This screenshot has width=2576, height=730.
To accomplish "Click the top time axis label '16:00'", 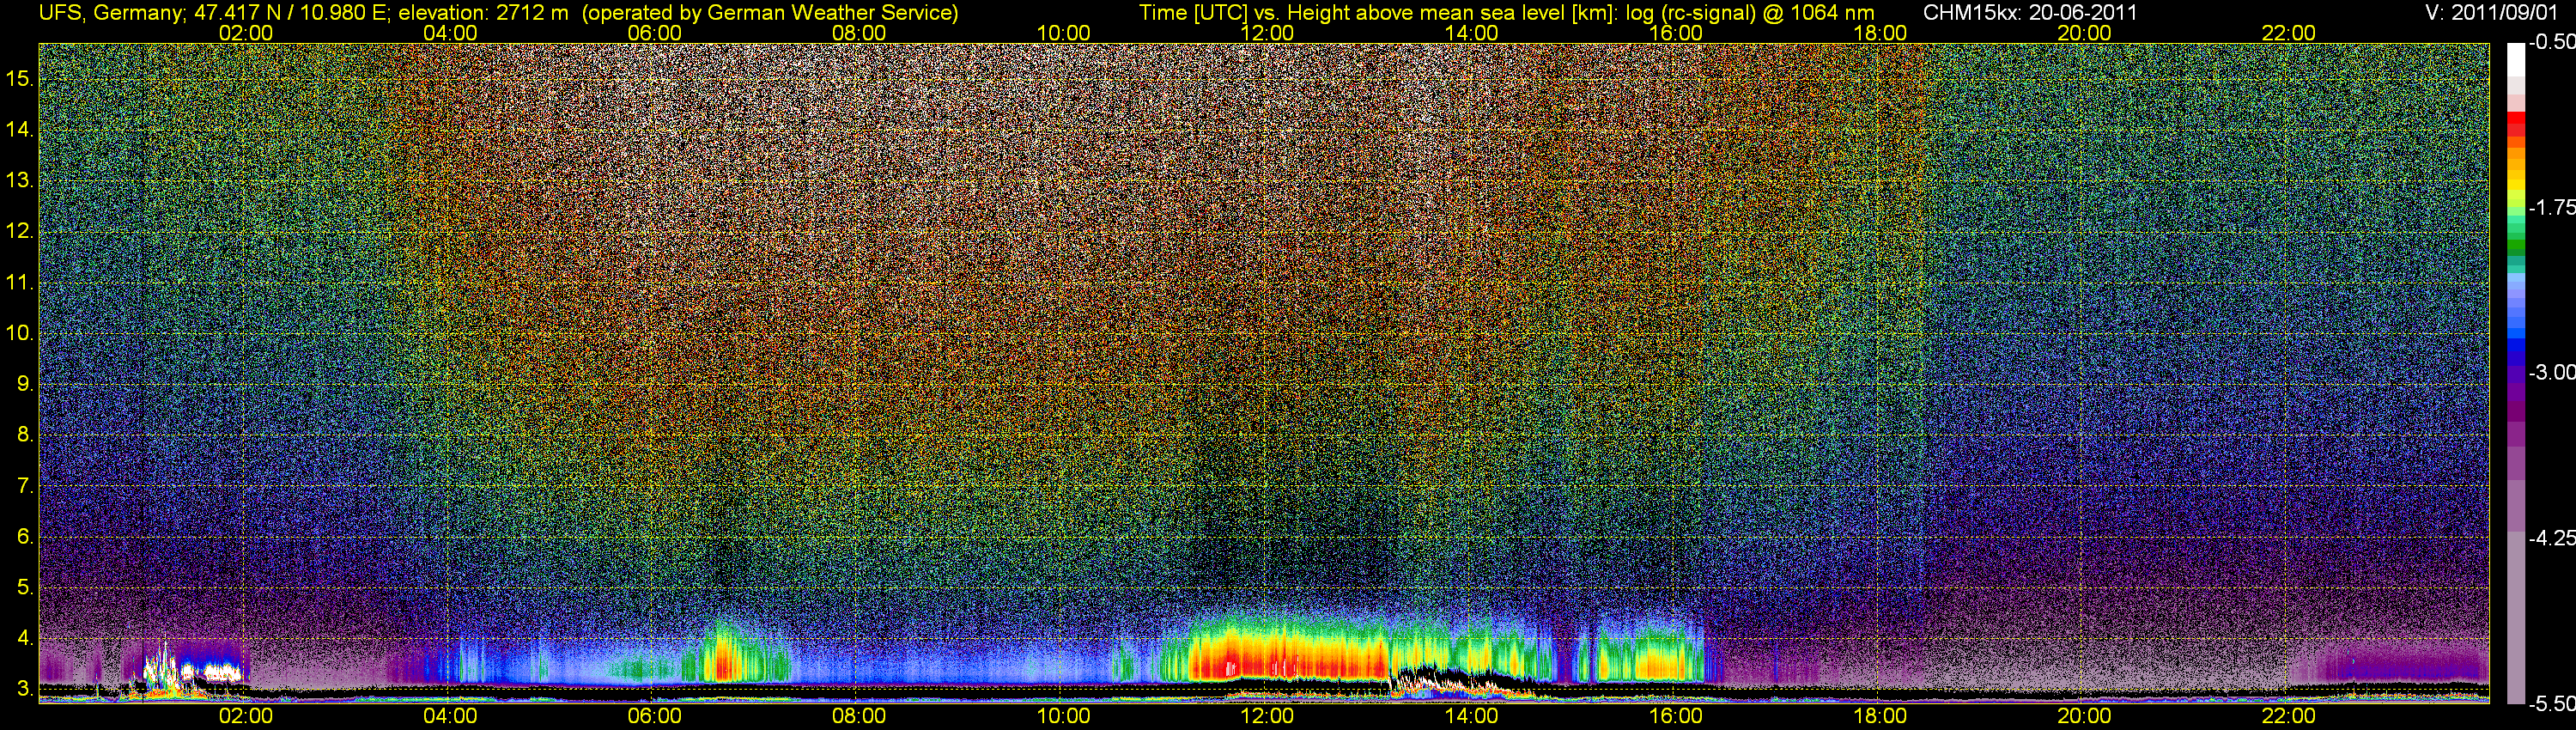I will (1676, 33).
